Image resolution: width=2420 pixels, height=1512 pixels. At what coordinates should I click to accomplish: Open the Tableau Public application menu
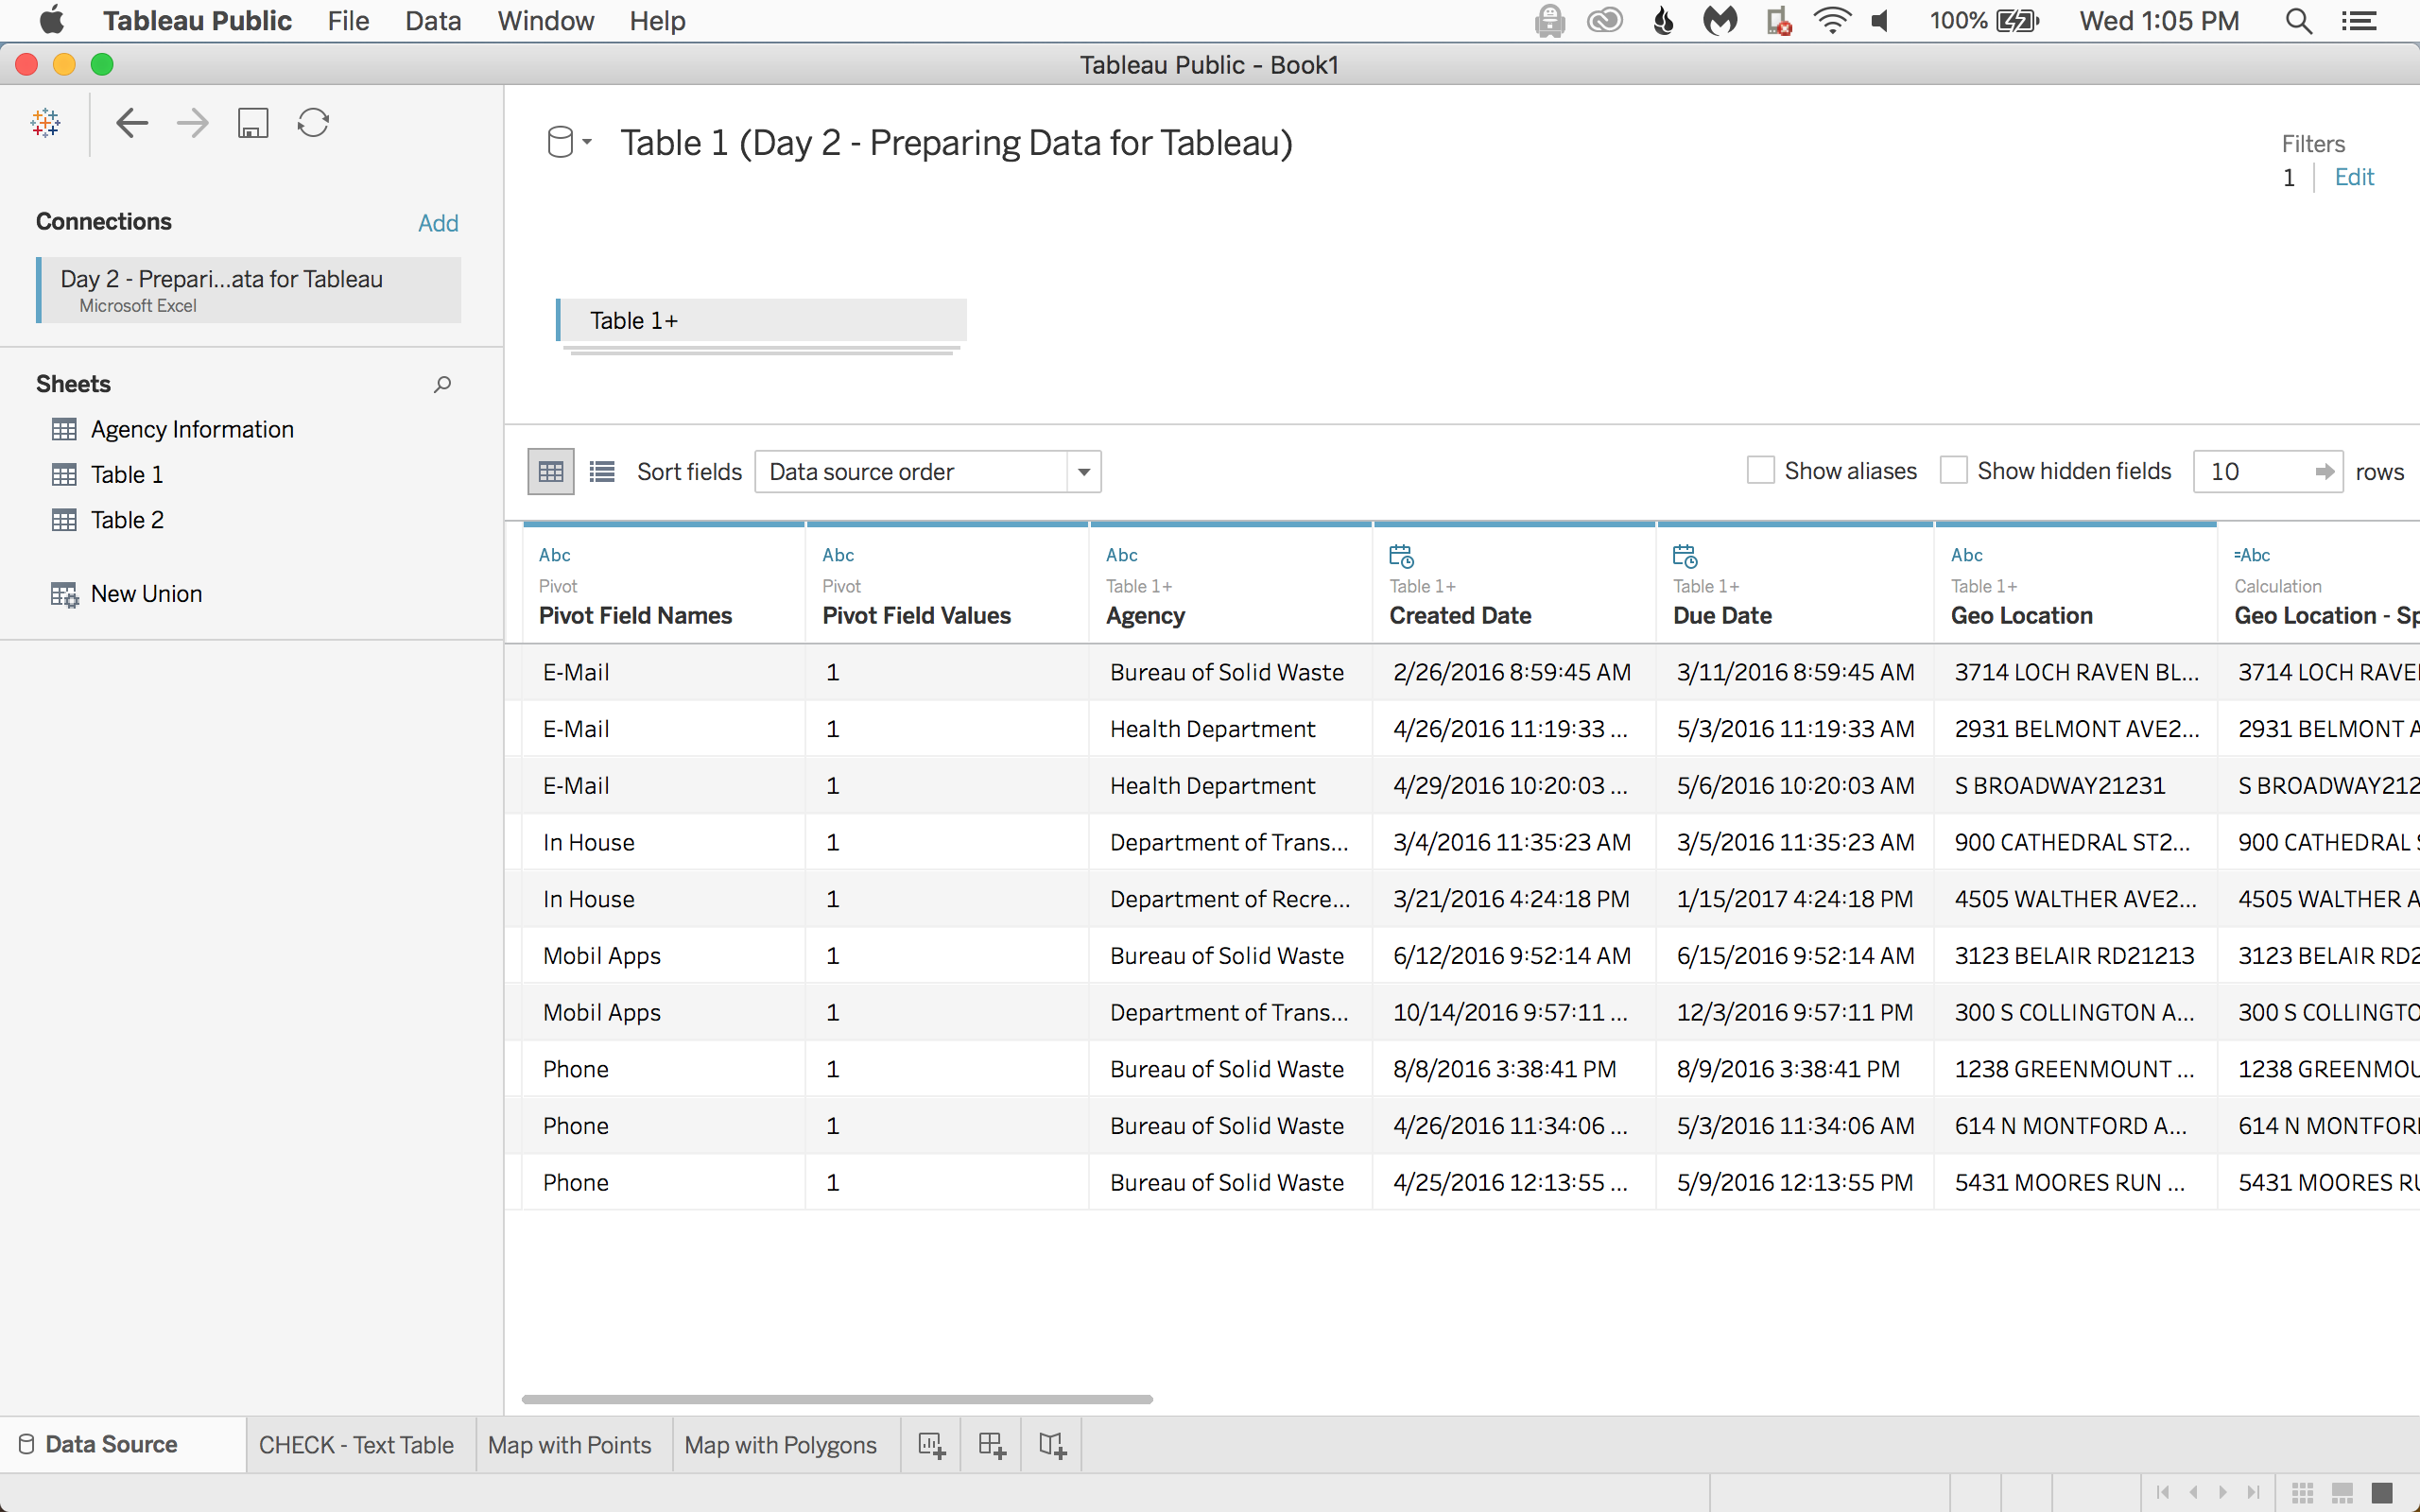click(x=197, y=21)
